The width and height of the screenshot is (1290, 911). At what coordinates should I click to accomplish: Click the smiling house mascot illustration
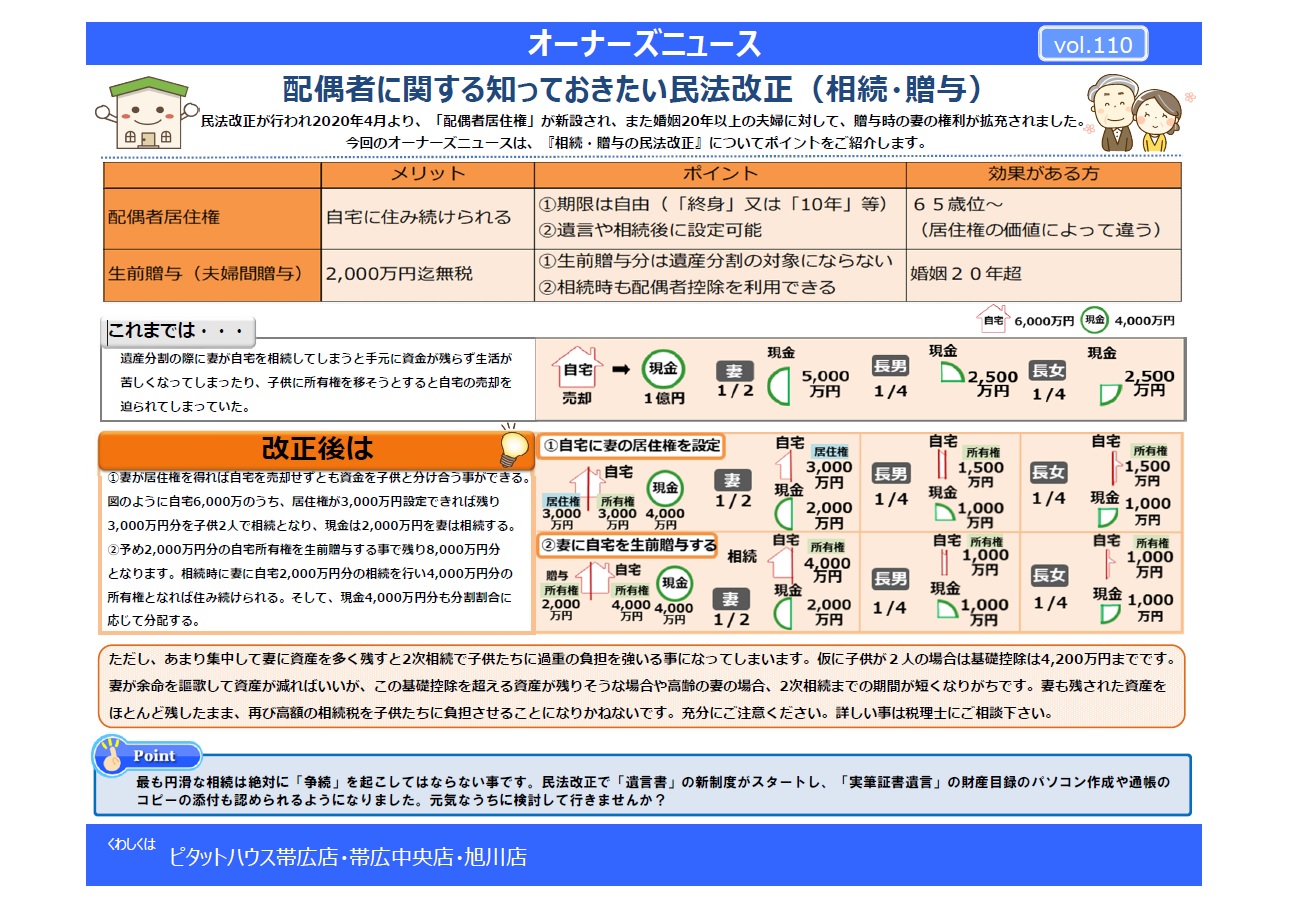coord(147,111)
